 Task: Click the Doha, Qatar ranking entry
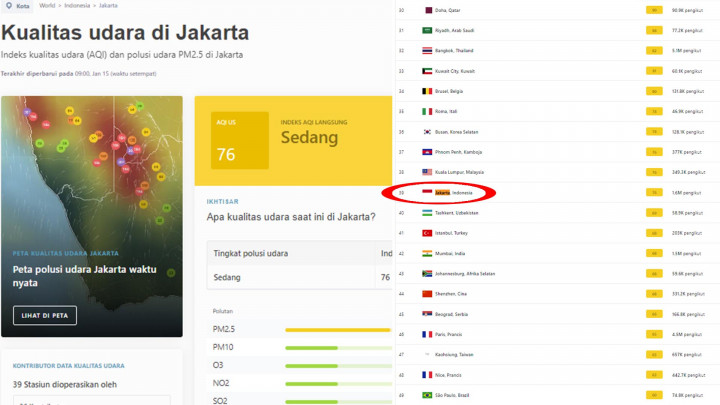tap(448, 10)
